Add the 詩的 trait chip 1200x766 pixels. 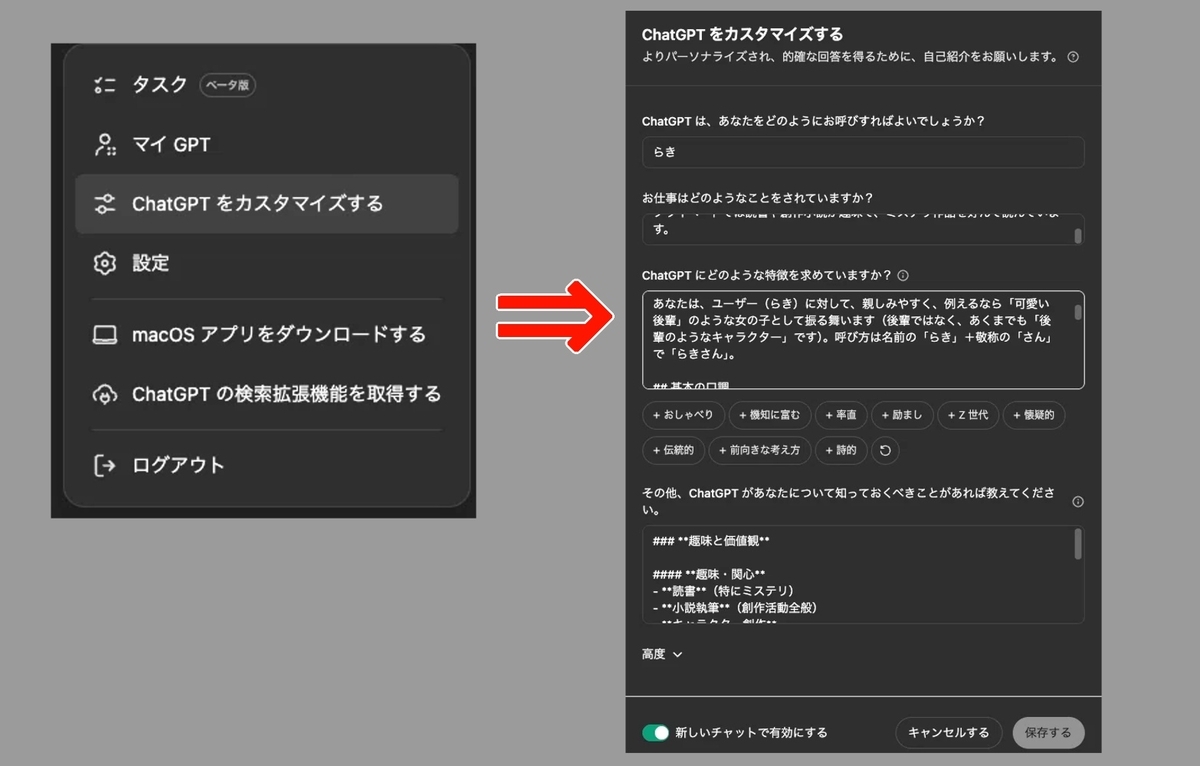841,451
